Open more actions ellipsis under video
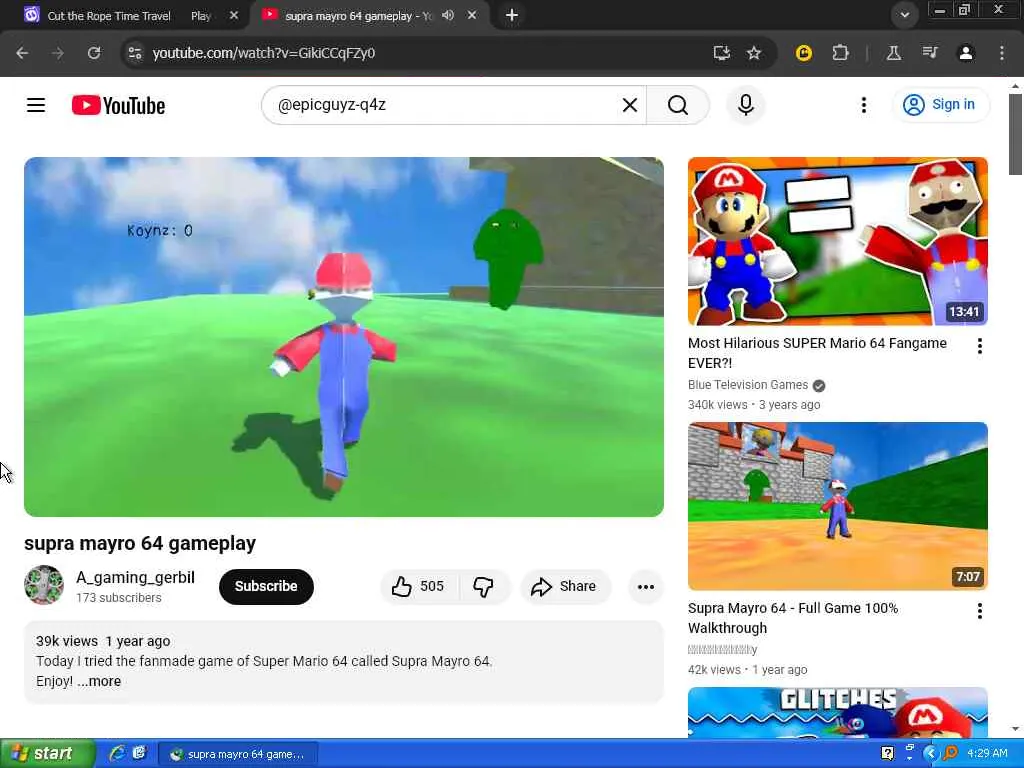This screenshot has width=1024, height=768. 646,586
